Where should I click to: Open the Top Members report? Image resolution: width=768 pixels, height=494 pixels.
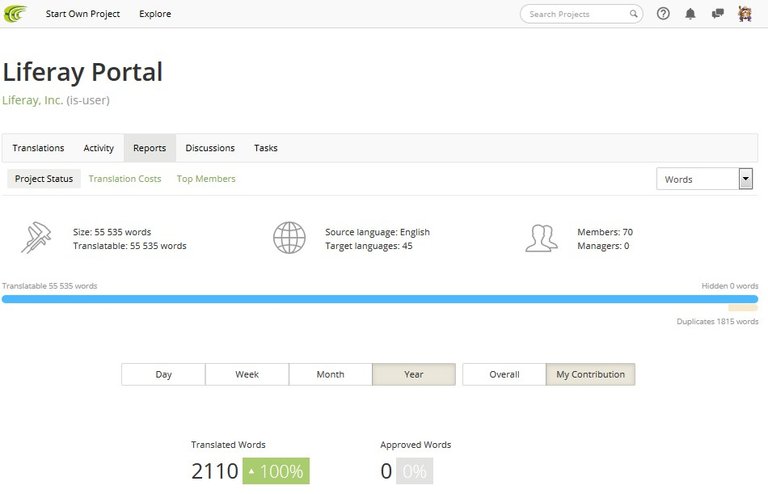[x=206, y=179]
